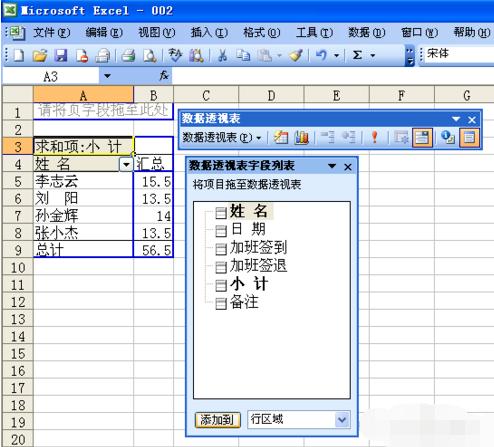494x447 pixels.
Task: Select the 日 期 field in list
Action: (248, 229)
